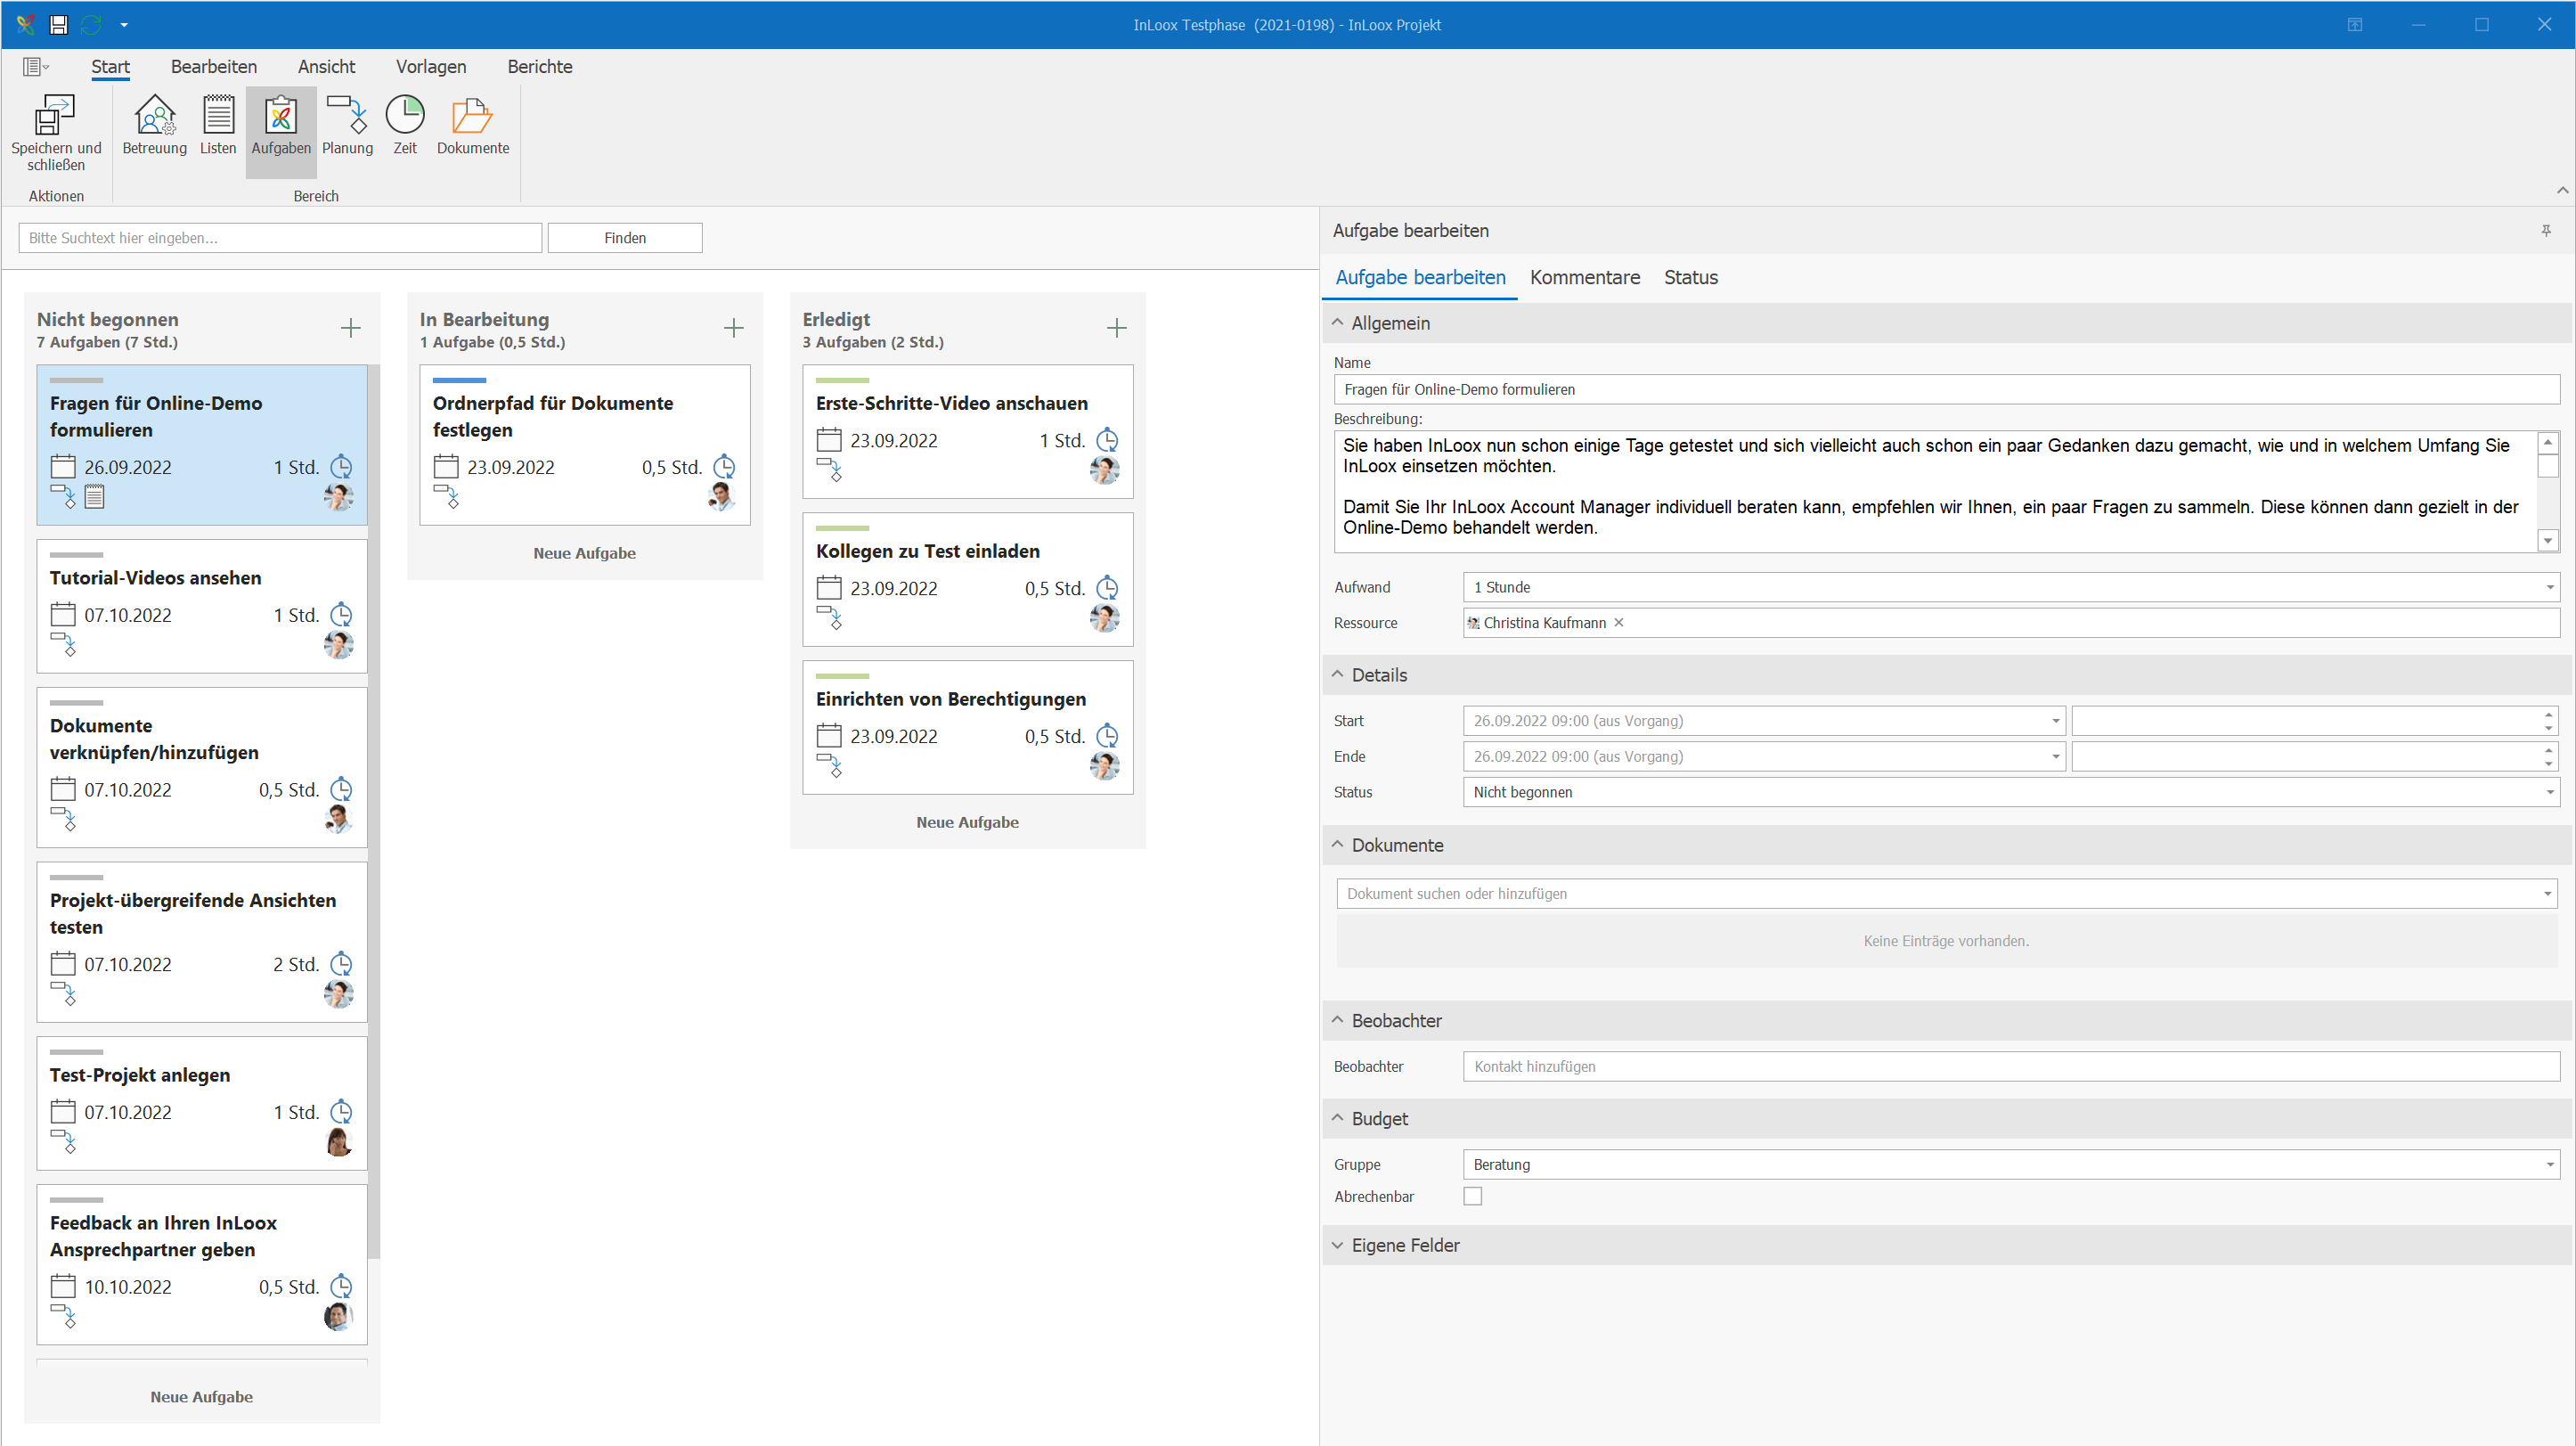Open the Status tab in side panel
This screenshot has height=1446, width=2576.
1691,278
